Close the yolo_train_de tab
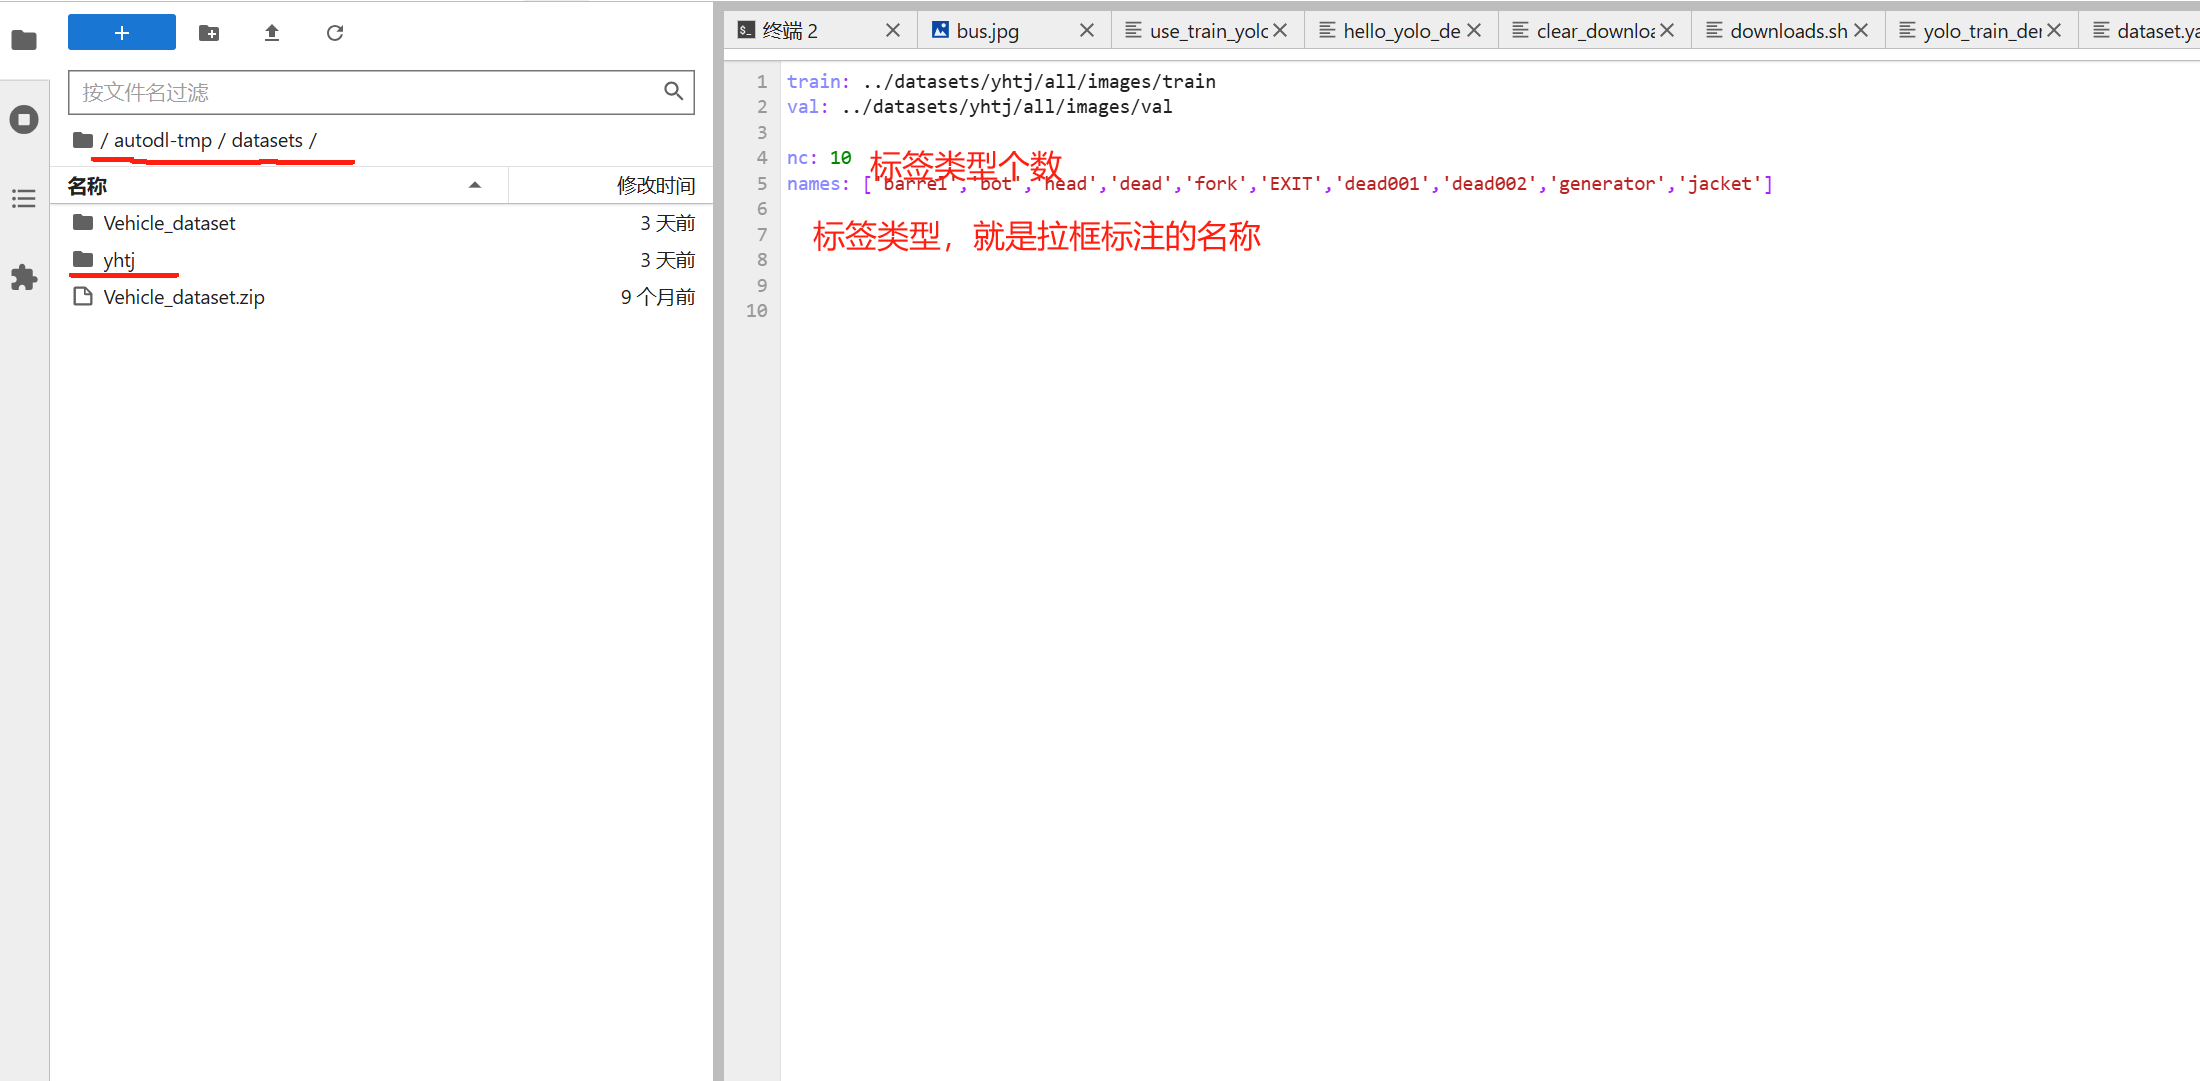 click(2054, 31)
